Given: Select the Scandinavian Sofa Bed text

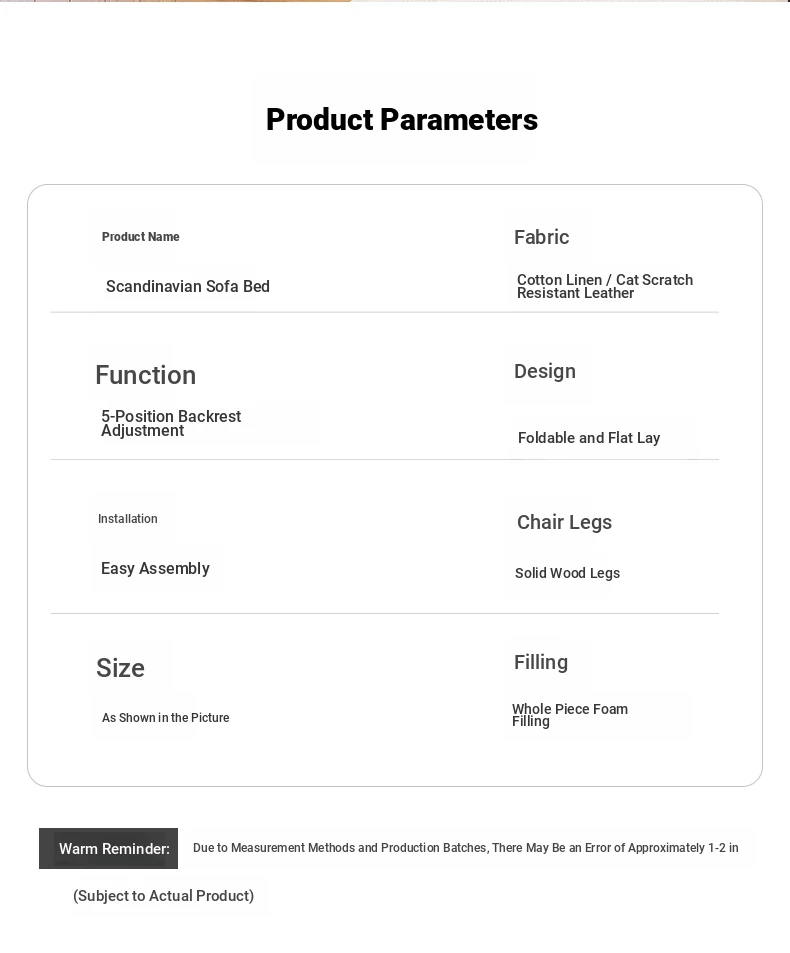Looking at the screenshot, I should [188, 287].
